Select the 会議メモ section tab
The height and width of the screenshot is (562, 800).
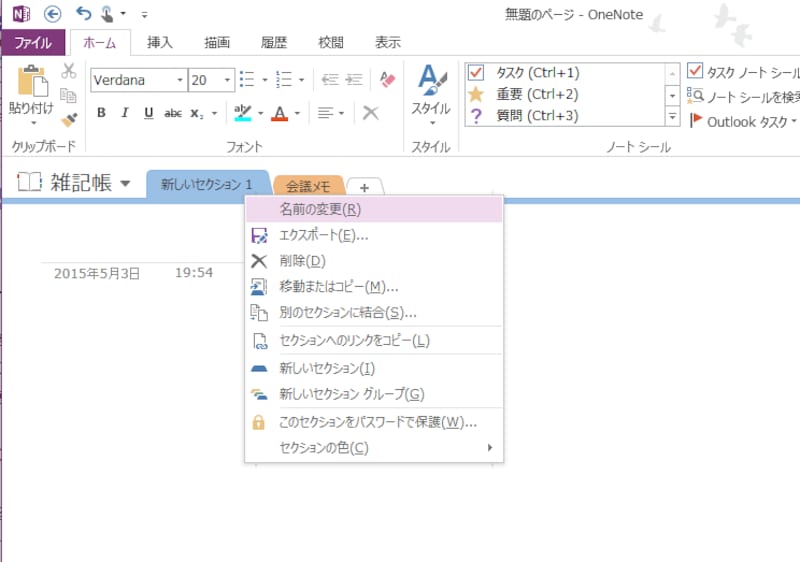coord(308,186)
